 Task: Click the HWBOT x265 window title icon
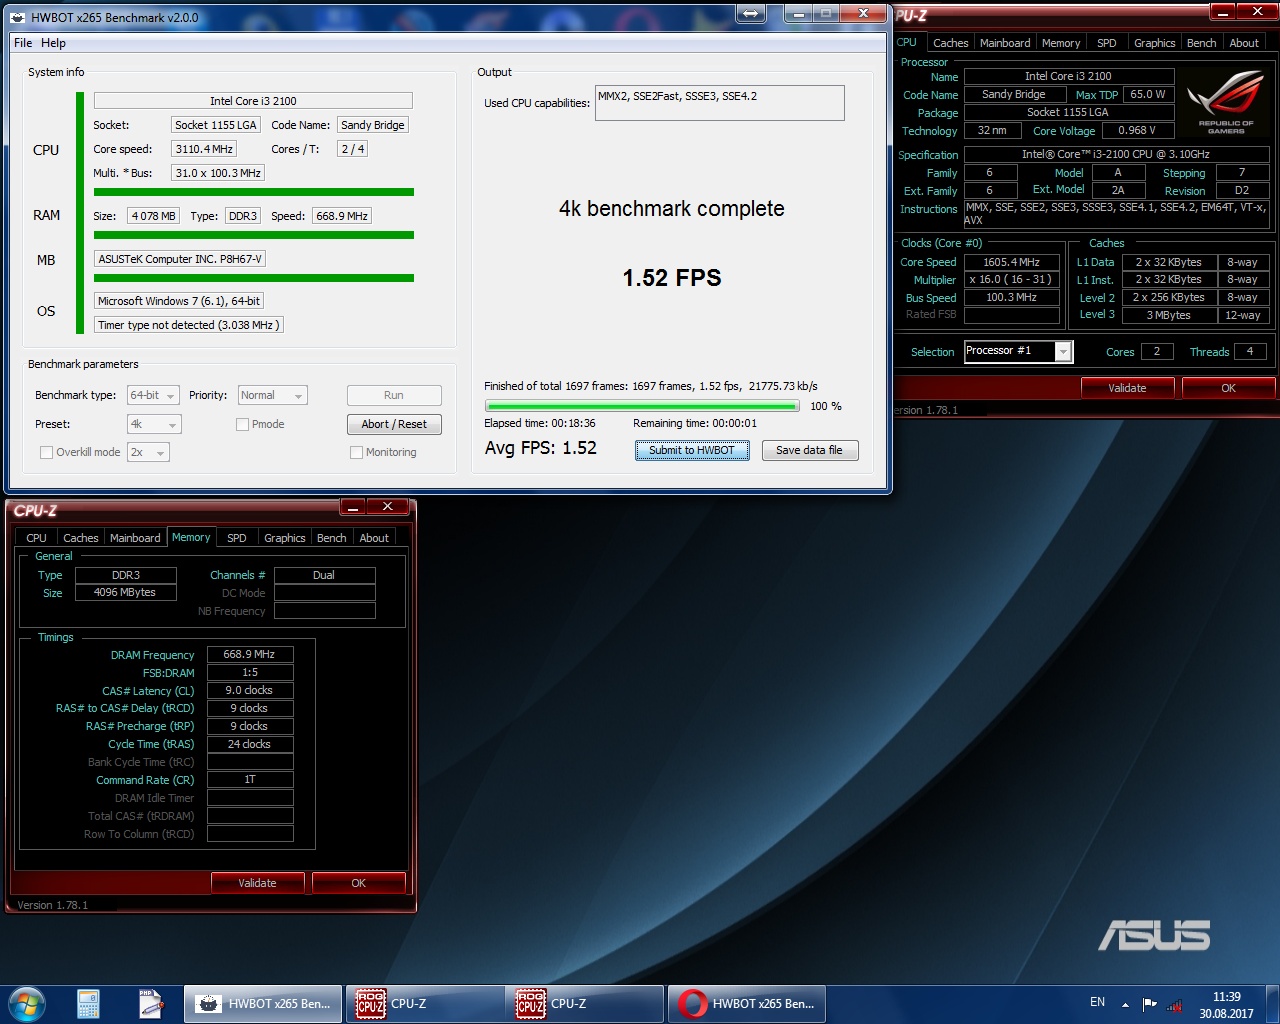pos(18,17)
